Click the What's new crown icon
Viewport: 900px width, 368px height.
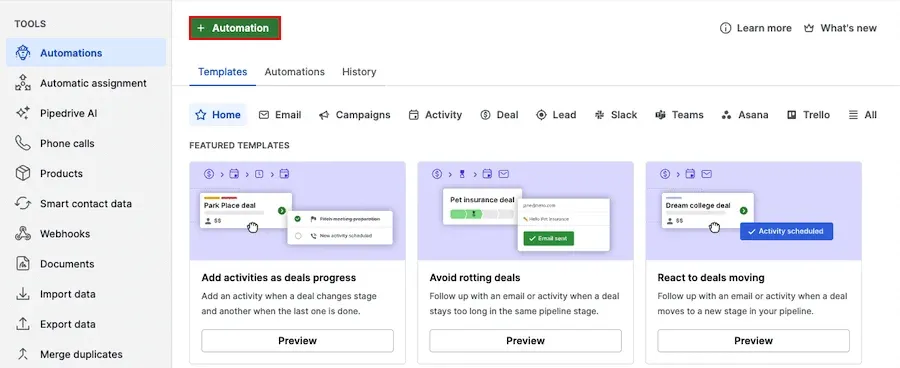[x=809, y=28]
